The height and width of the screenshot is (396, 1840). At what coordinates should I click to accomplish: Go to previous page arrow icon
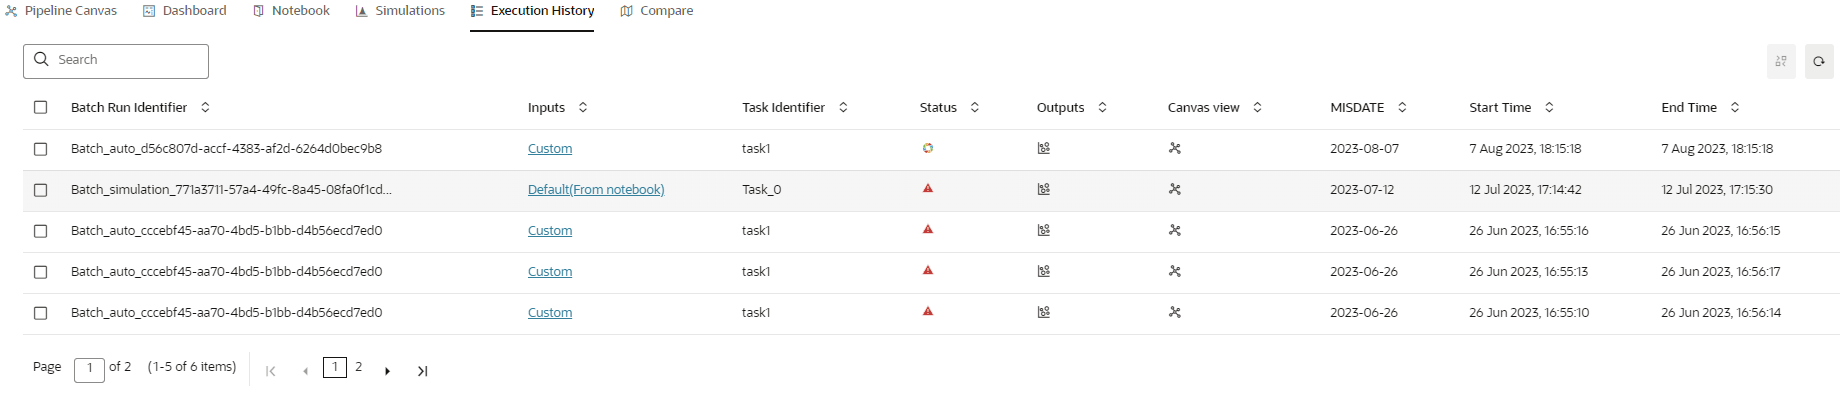point(305,371)
